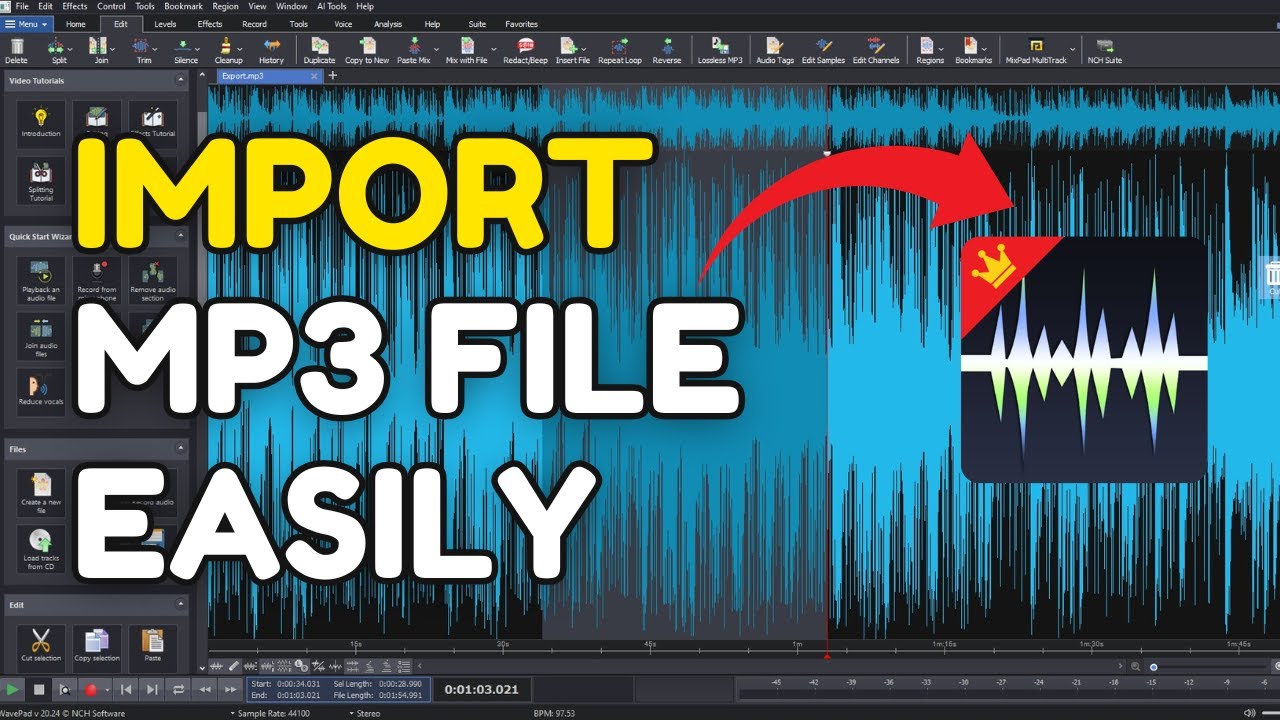Open the History tool

[271, 50]
